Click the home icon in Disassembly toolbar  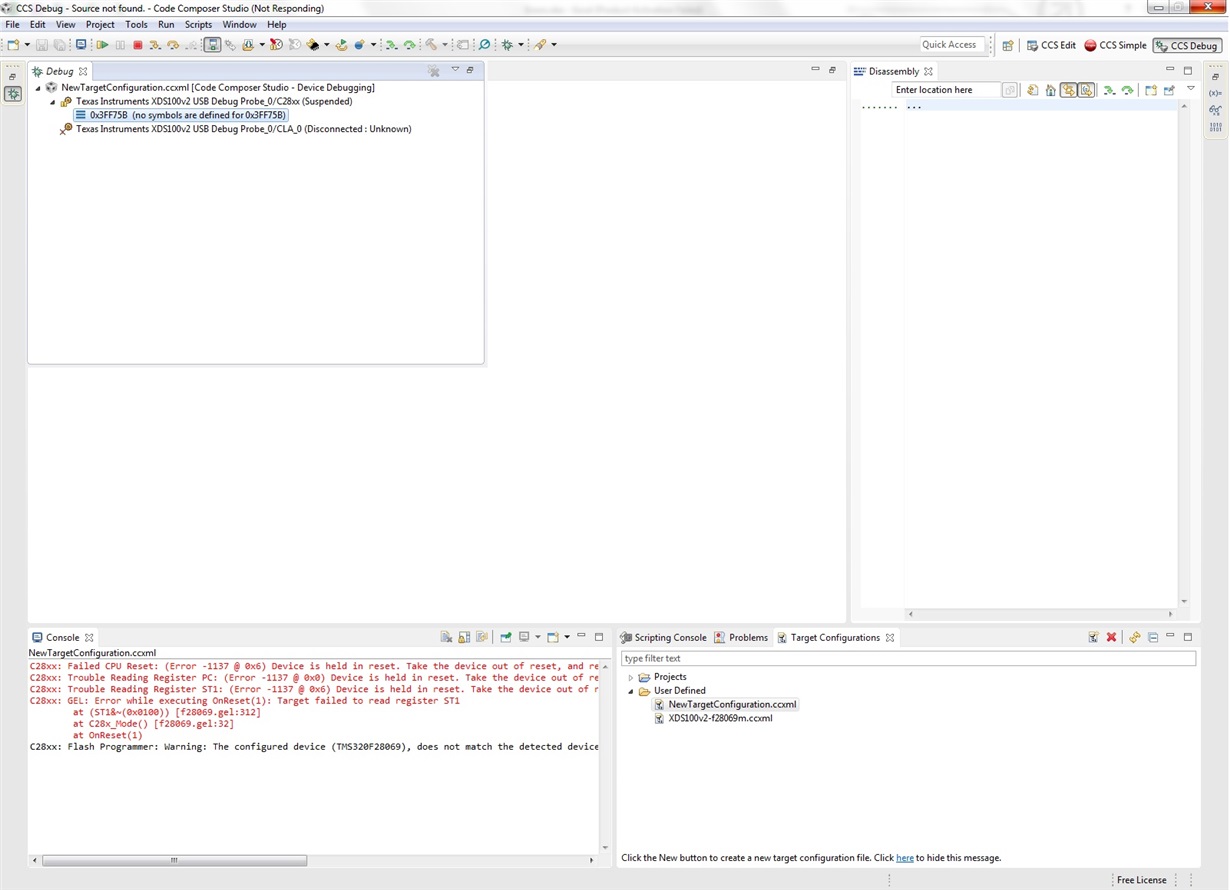pyautogui.click(x=1050, y=90)
